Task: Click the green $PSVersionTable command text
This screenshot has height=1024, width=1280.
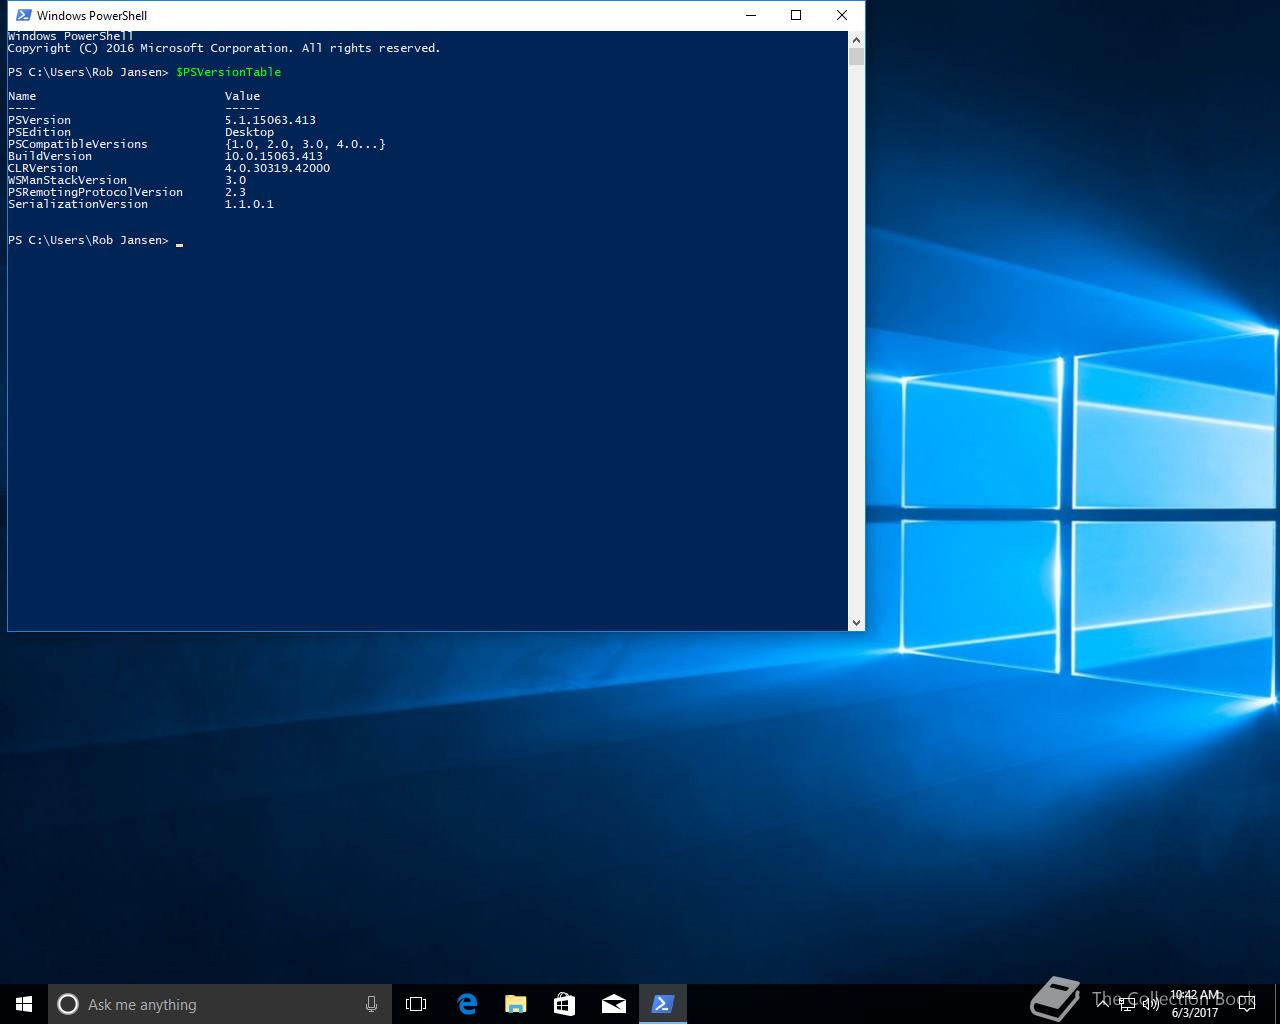Action: tap(228, 71)
